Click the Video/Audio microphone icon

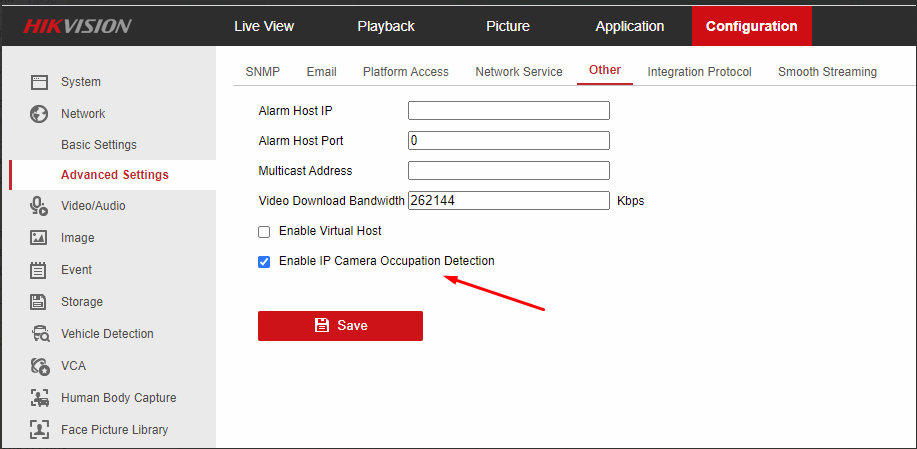[x=39, y=206]
